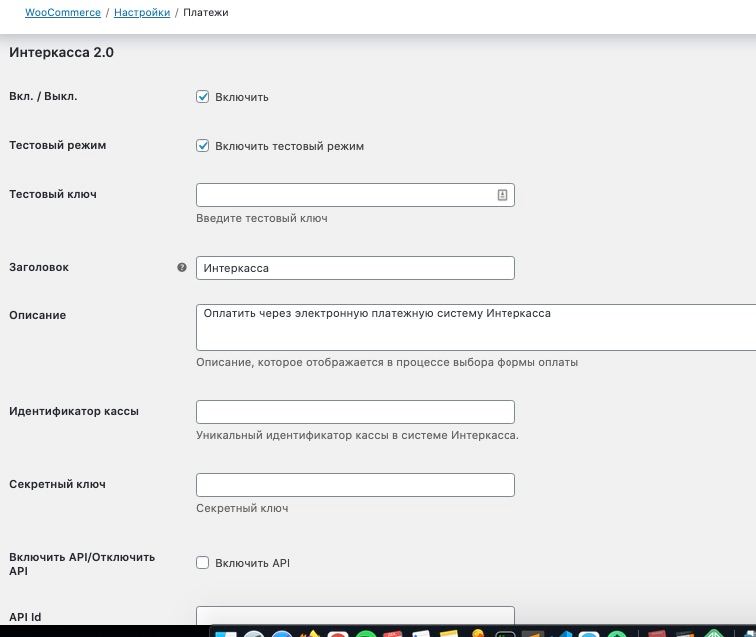Click the Заголовок row label
This screenshot has height=637, width=756.
[x=39, y=267]
